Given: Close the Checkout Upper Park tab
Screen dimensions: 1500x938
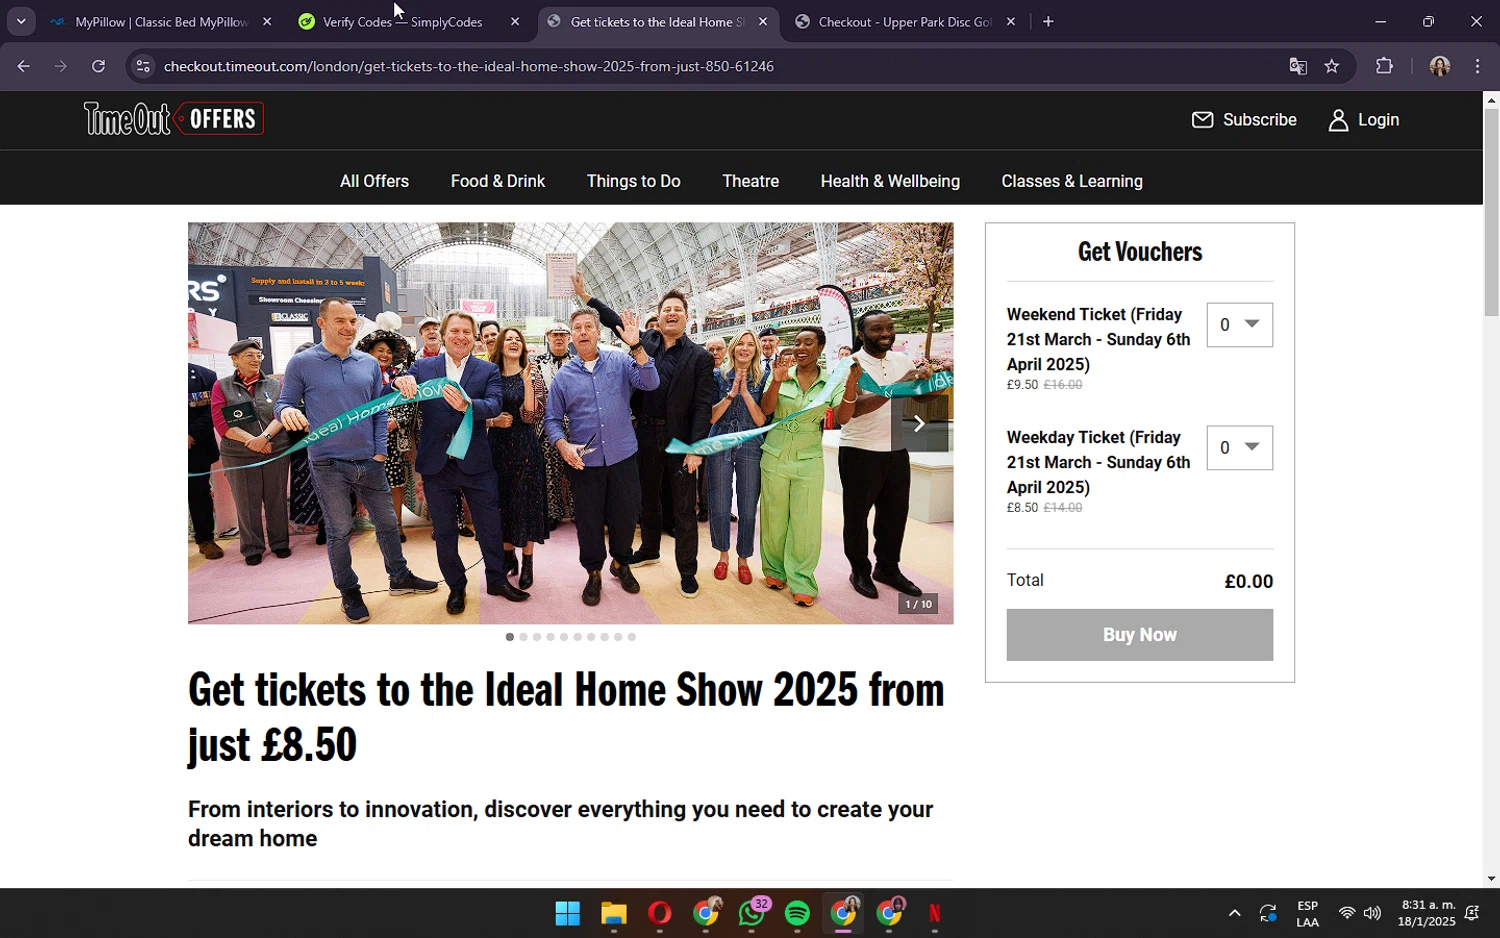Looking at the screenshot, I should [1011, 21].
